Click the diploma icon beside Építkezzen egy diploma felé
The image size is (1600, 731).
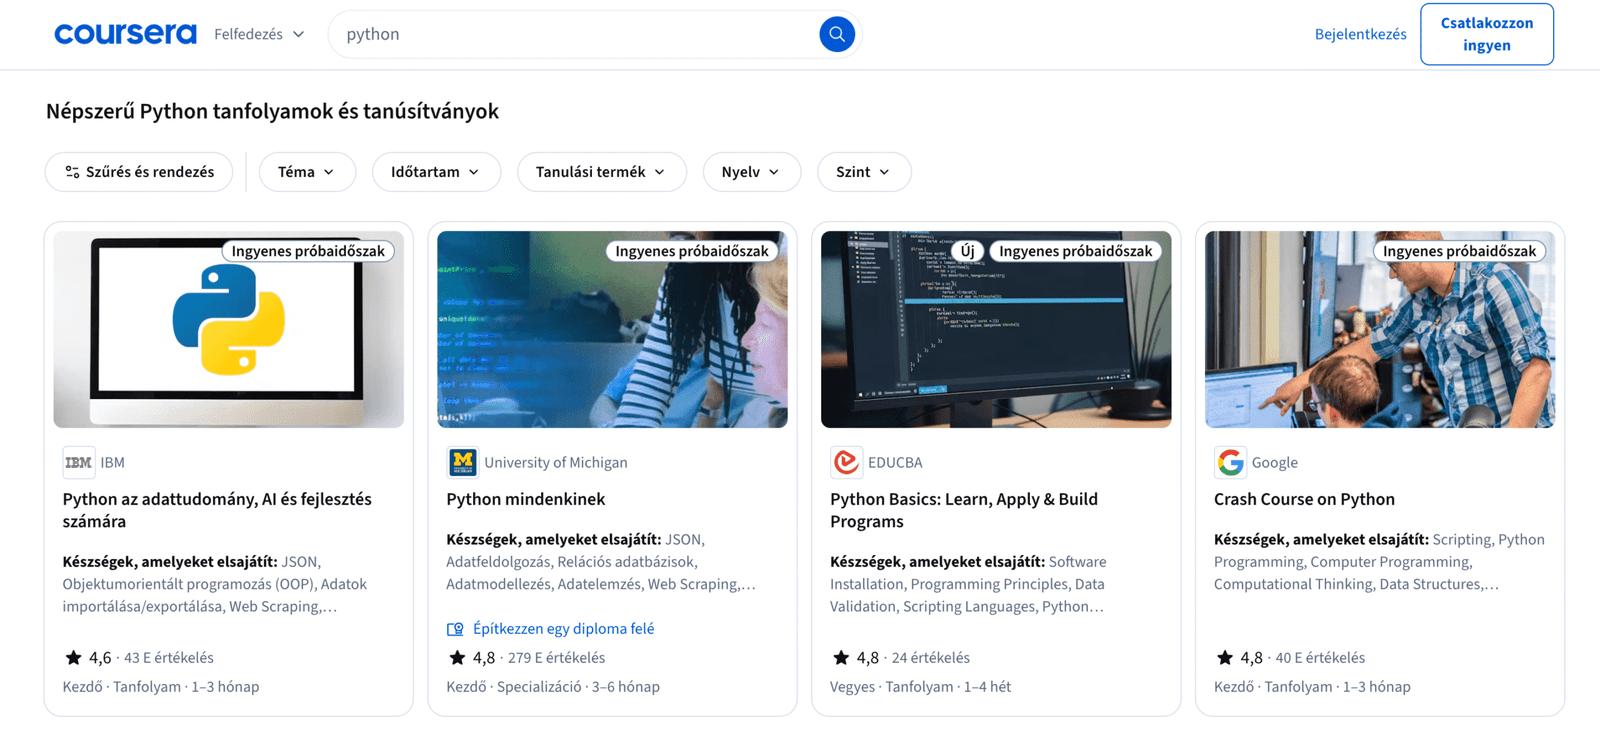[455, 629]
